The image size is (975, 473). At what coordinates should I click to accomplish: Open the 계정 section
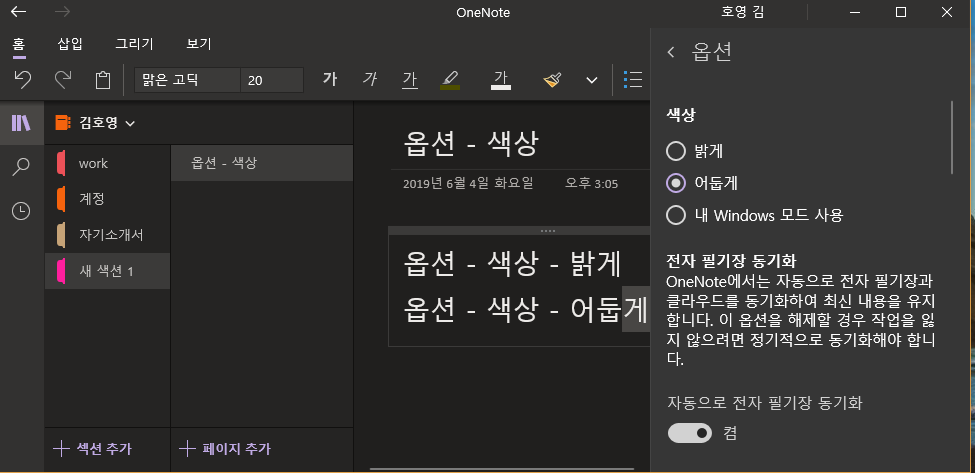coord(107,200)
